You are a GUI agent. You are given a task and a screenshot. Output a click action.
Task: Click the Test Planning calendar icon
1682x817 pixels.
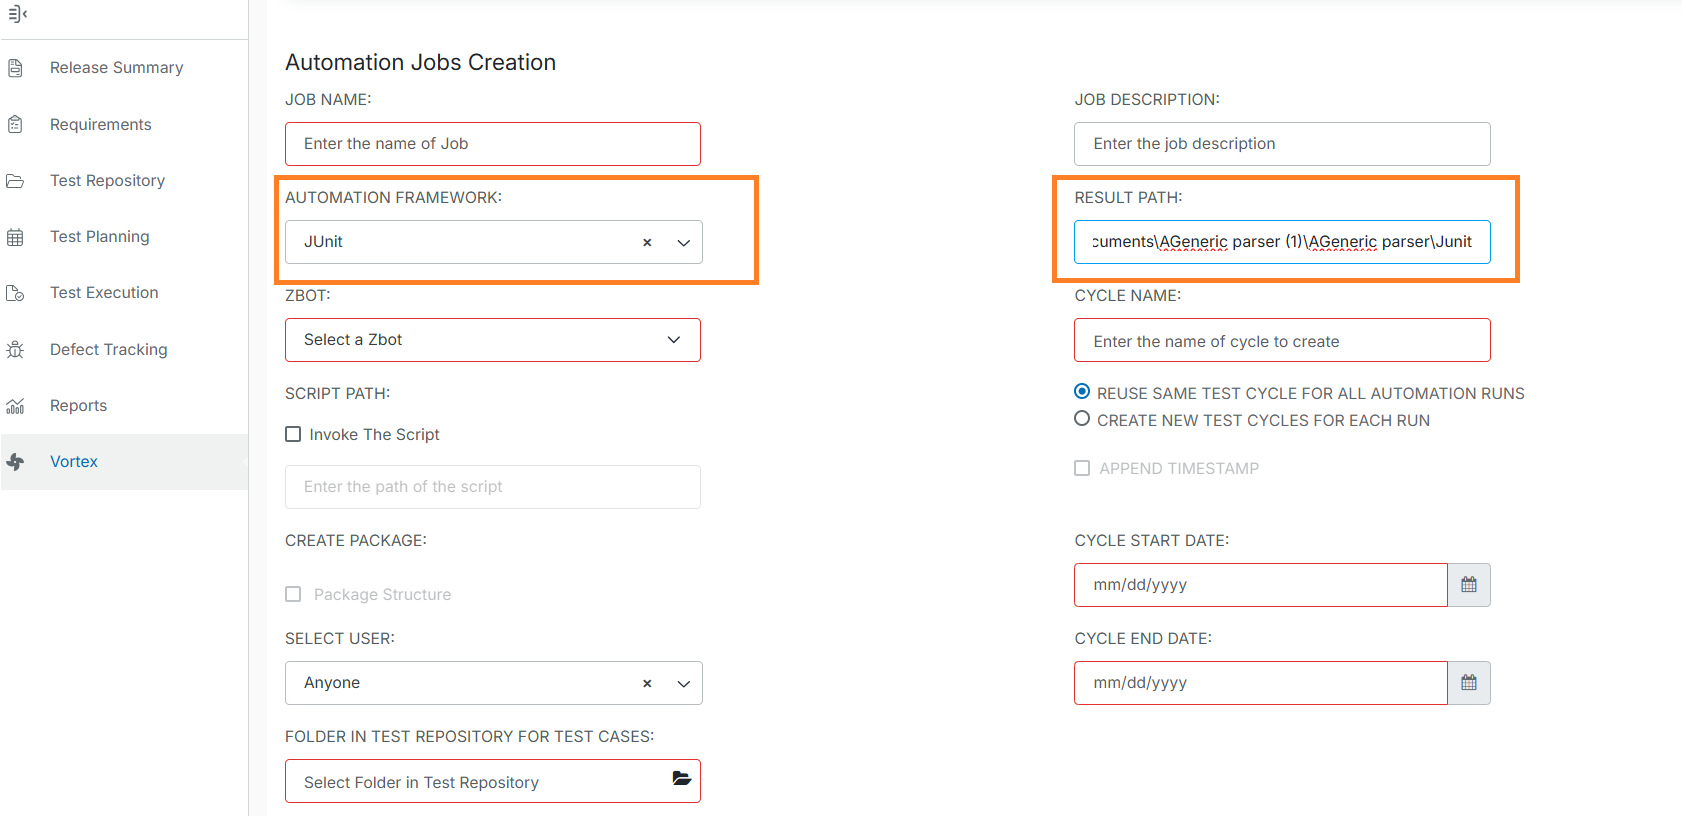pyautogui.click(x=15, y=237)
